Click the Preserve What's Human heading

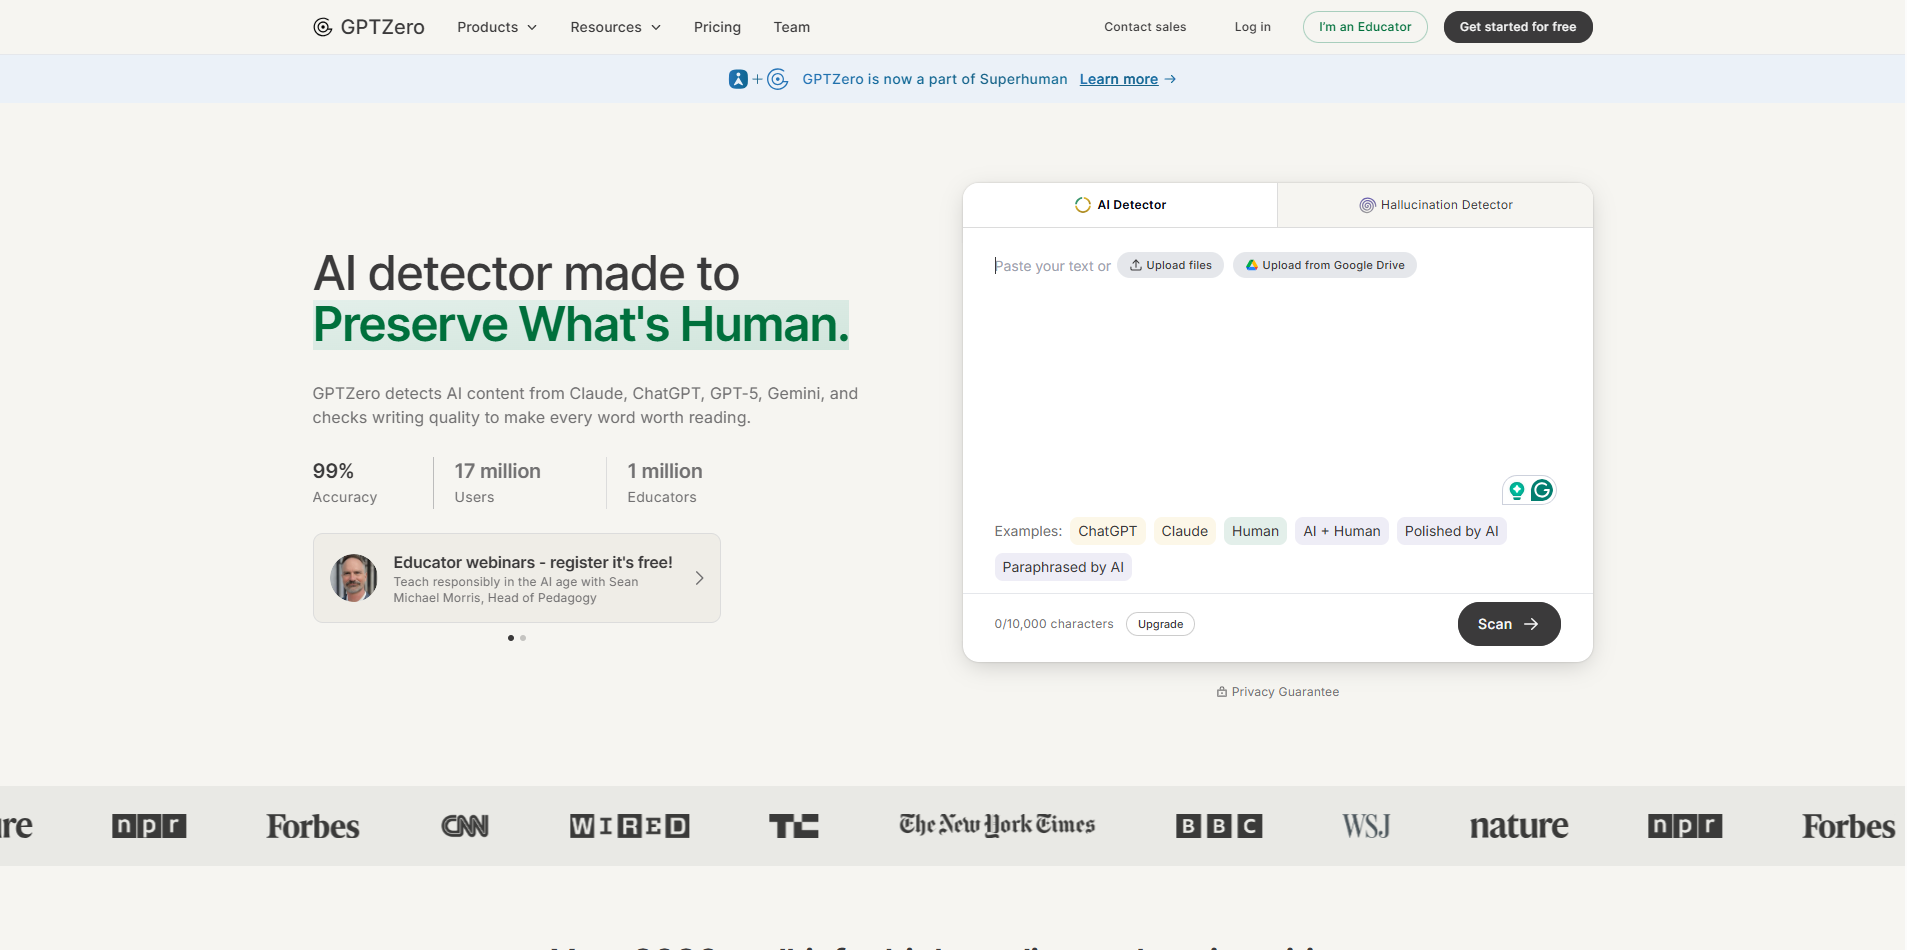581,325
